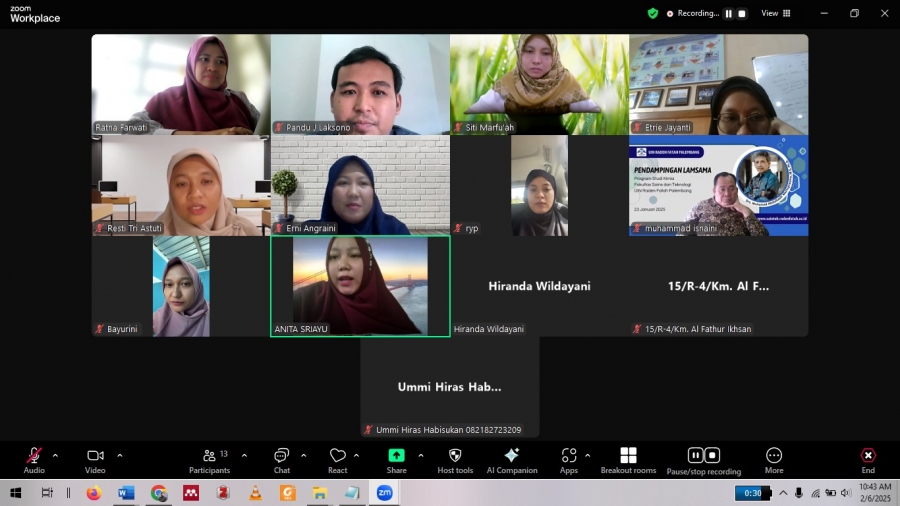Expand the Chat options arrow

[x=304, y=456]
